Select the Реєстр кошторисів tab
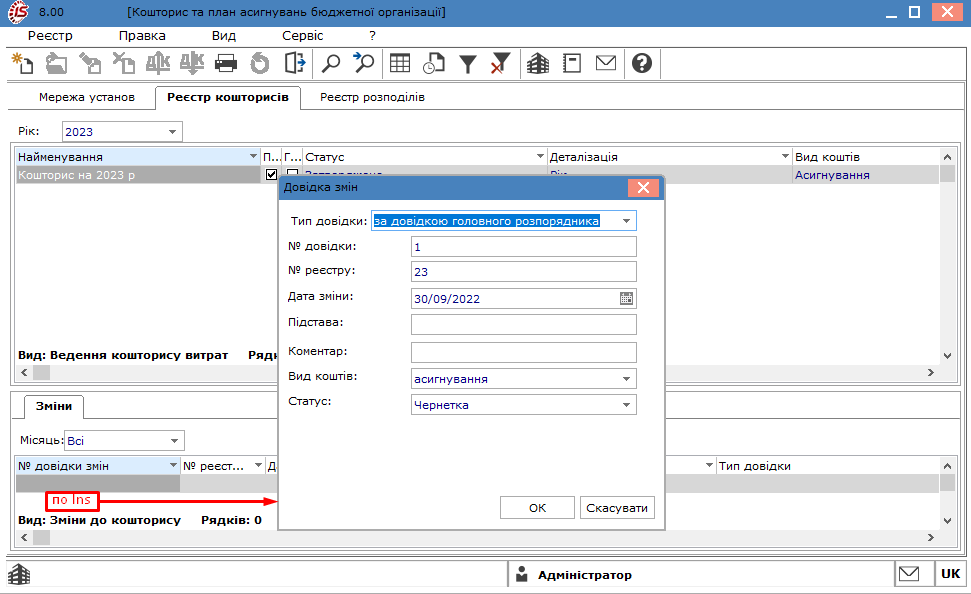 (228, 97)
